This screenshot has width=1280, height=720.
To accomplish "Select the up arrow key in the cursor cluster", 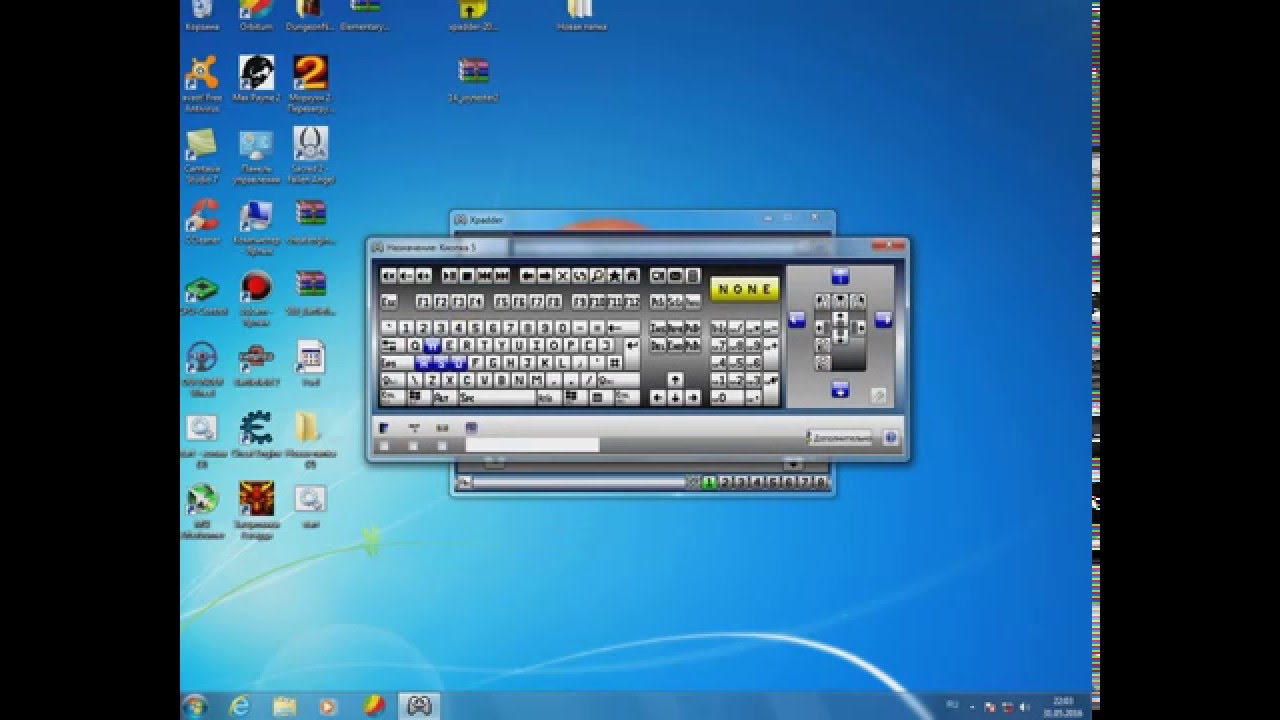I will tap(675, 379).
